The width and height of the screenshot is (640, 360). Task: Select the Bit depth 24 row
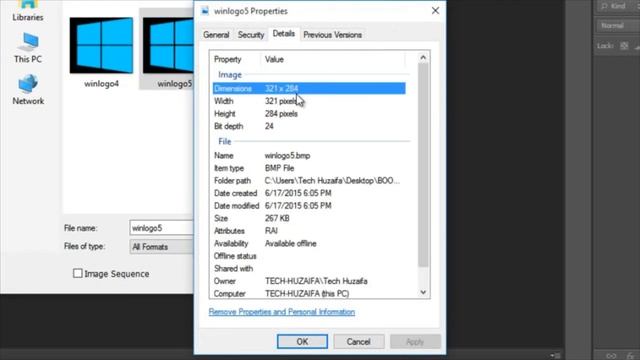tap(309, 126)
